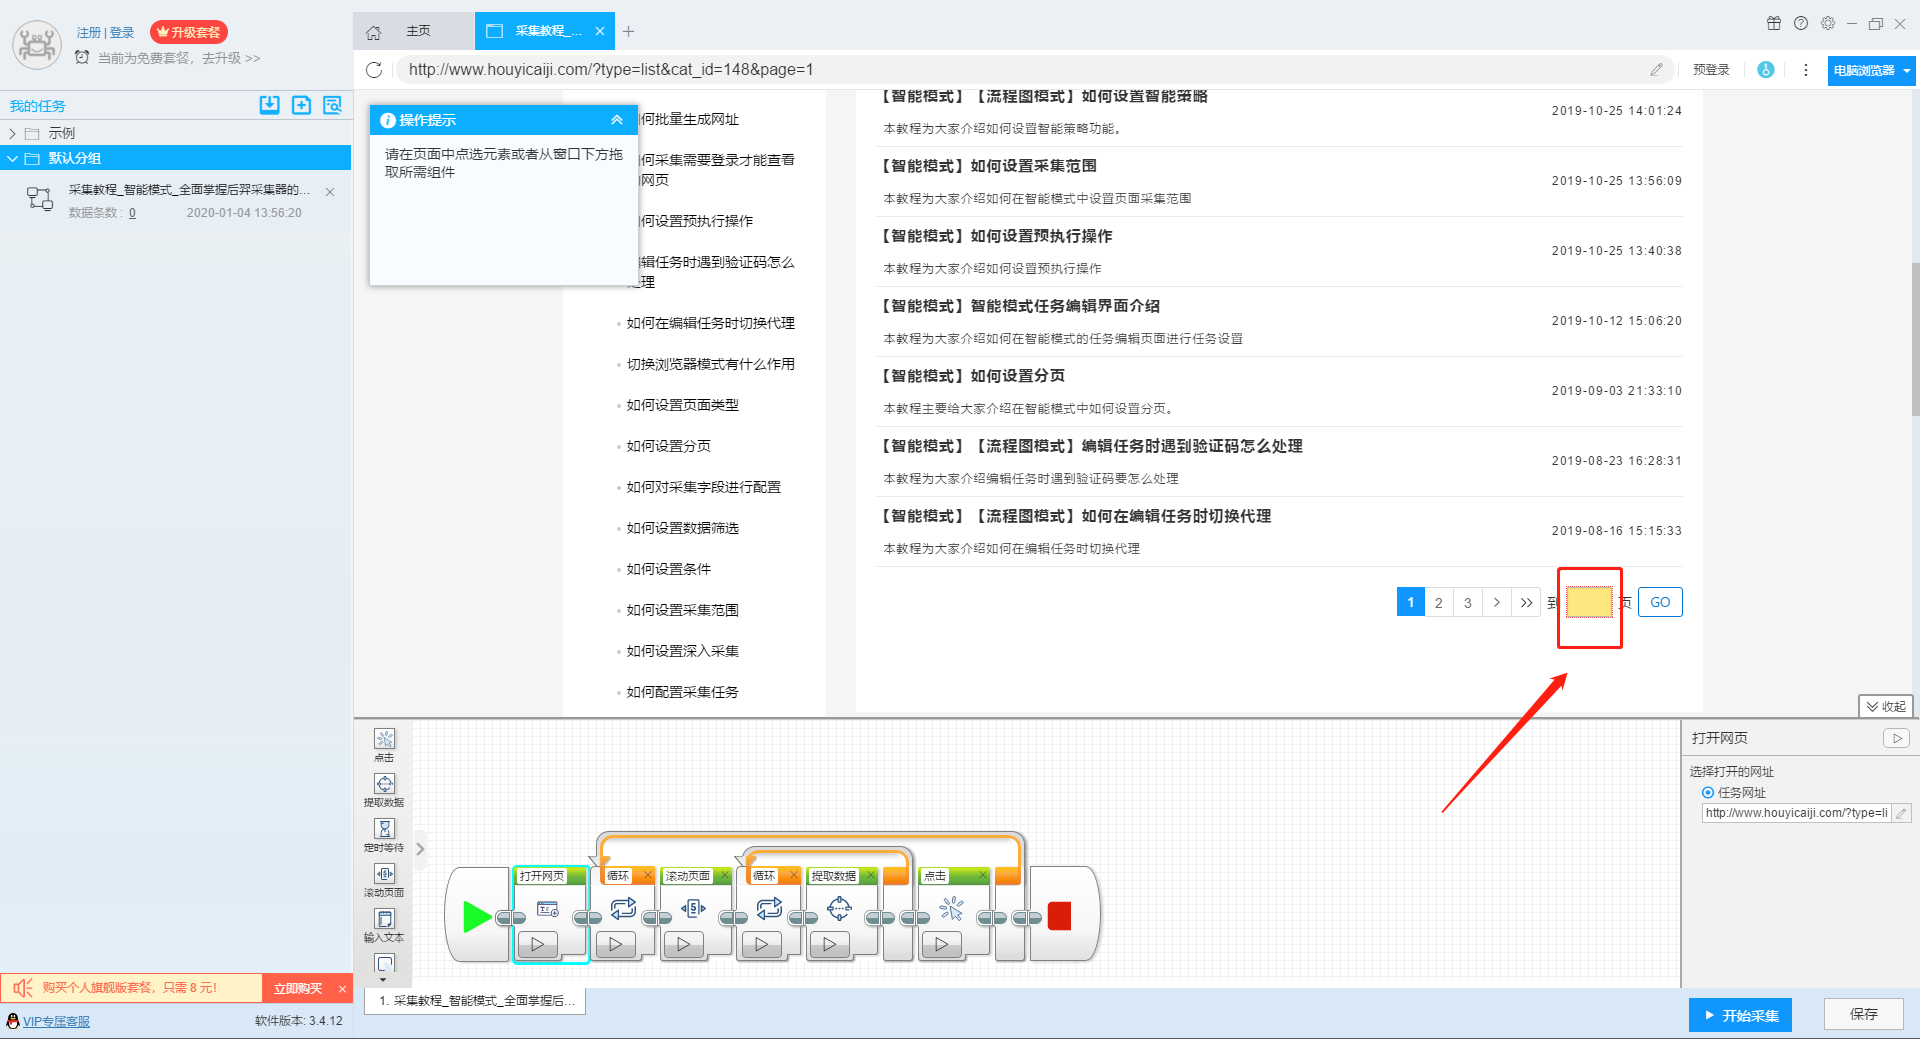
Task: Click the last page double arrow
Action: [1526, 602]
